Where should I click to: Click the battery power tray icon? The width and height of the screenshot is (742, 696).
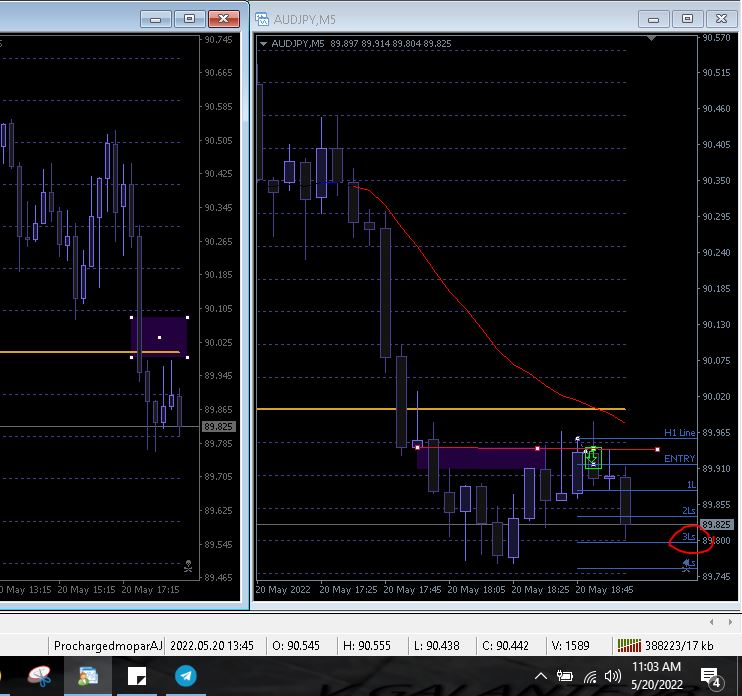[565, 677]
